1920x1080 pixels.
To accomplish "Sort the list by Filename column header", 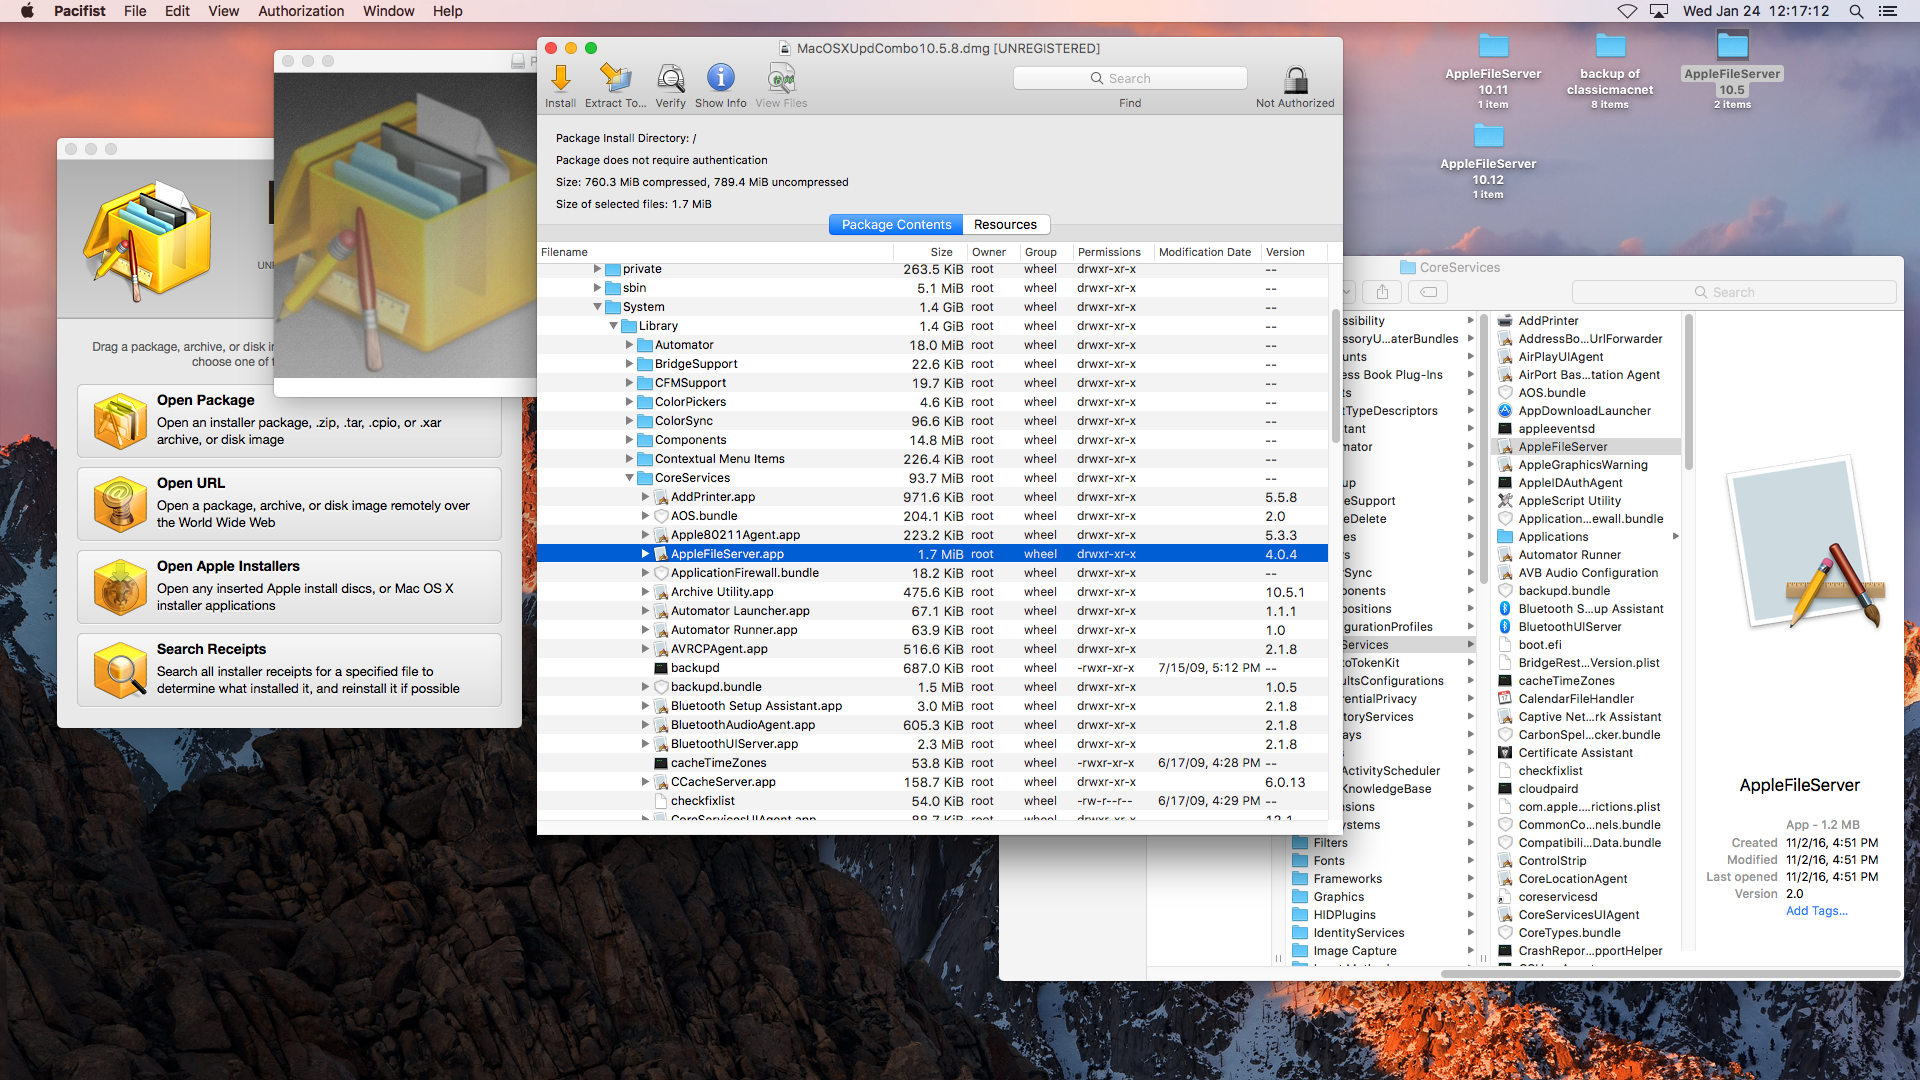I will pos(714,252).
